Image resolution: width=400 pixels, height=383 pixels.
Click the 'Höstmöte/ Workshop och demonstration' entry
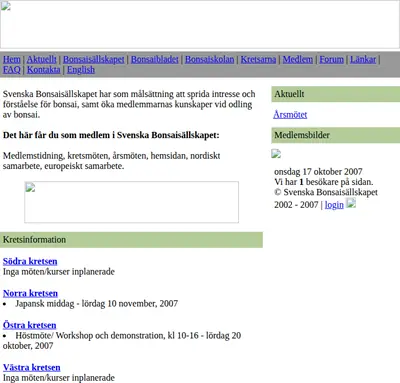[x=122, y=340]
